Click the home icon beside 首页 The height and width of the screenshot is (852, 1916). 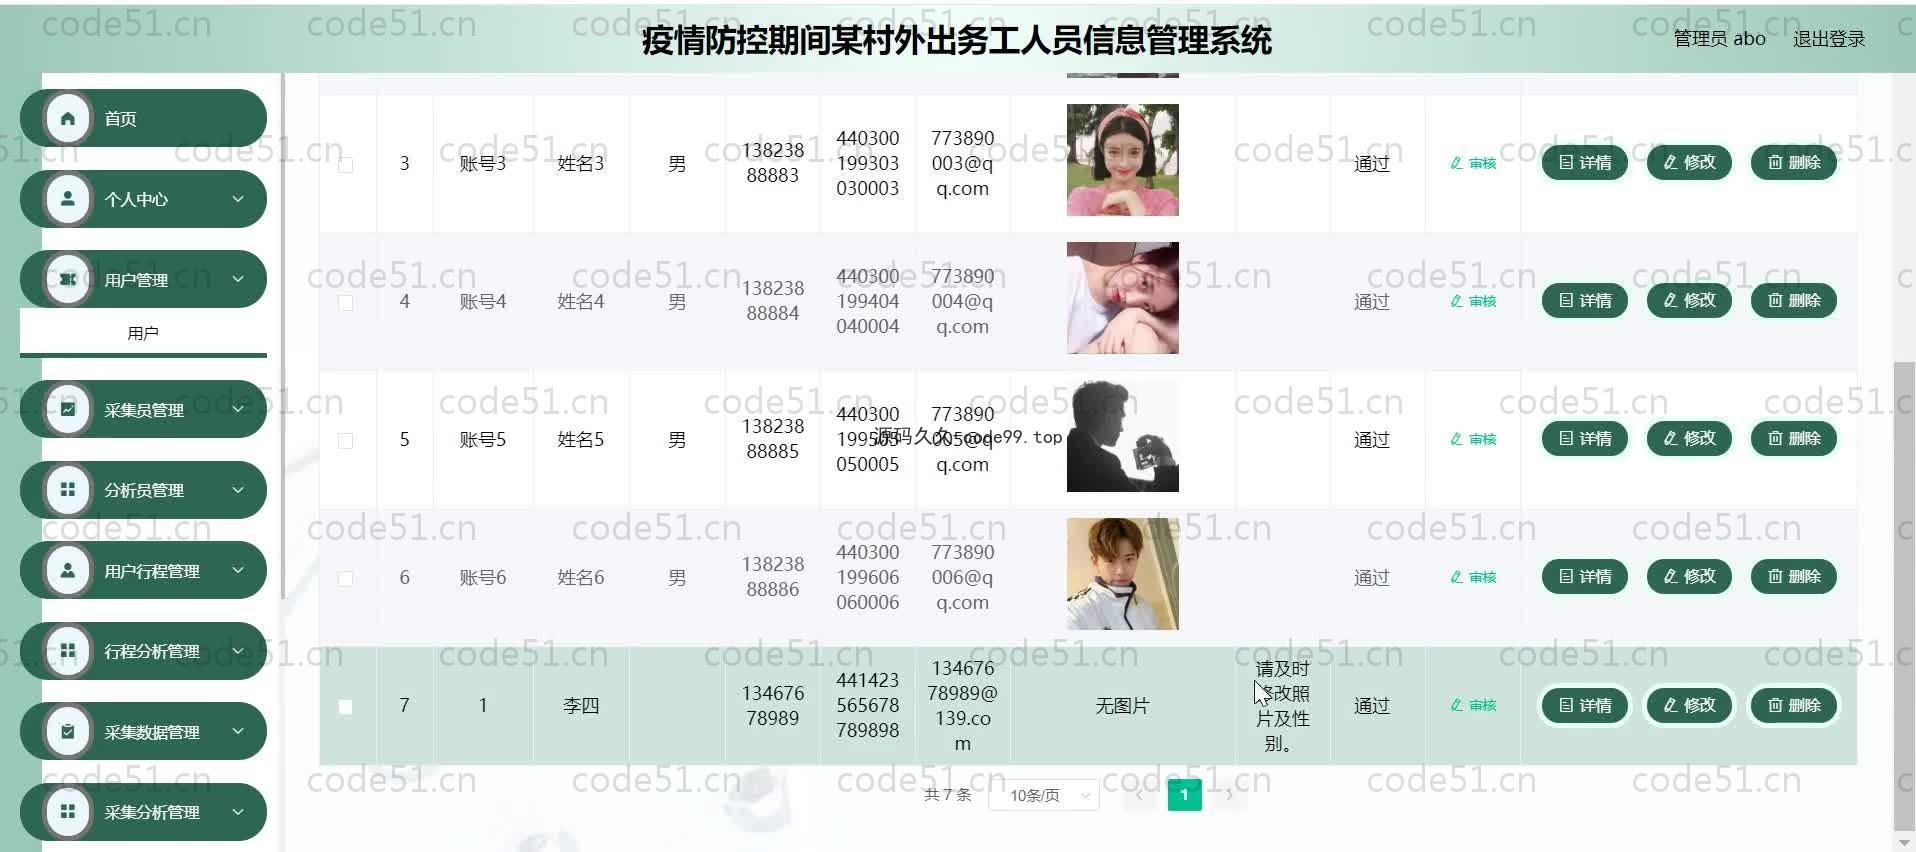pyautogui.click(x=68, y=119)
